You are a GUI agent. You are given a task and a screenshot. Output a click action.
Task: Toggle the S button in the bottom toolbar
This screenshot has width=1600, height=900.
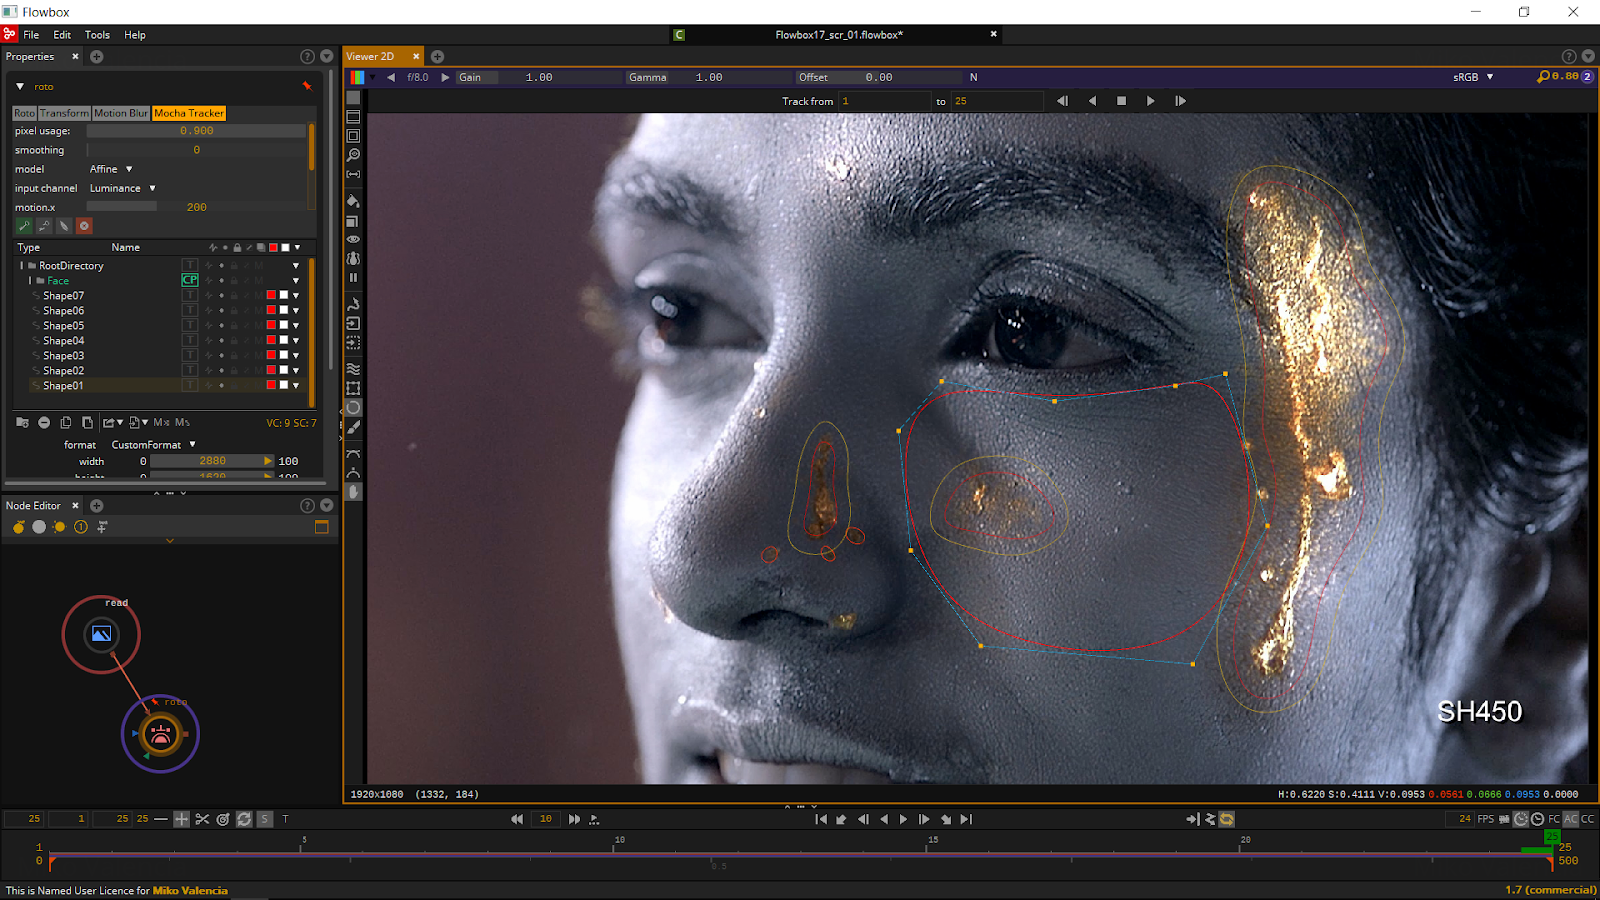click(264, 819)
